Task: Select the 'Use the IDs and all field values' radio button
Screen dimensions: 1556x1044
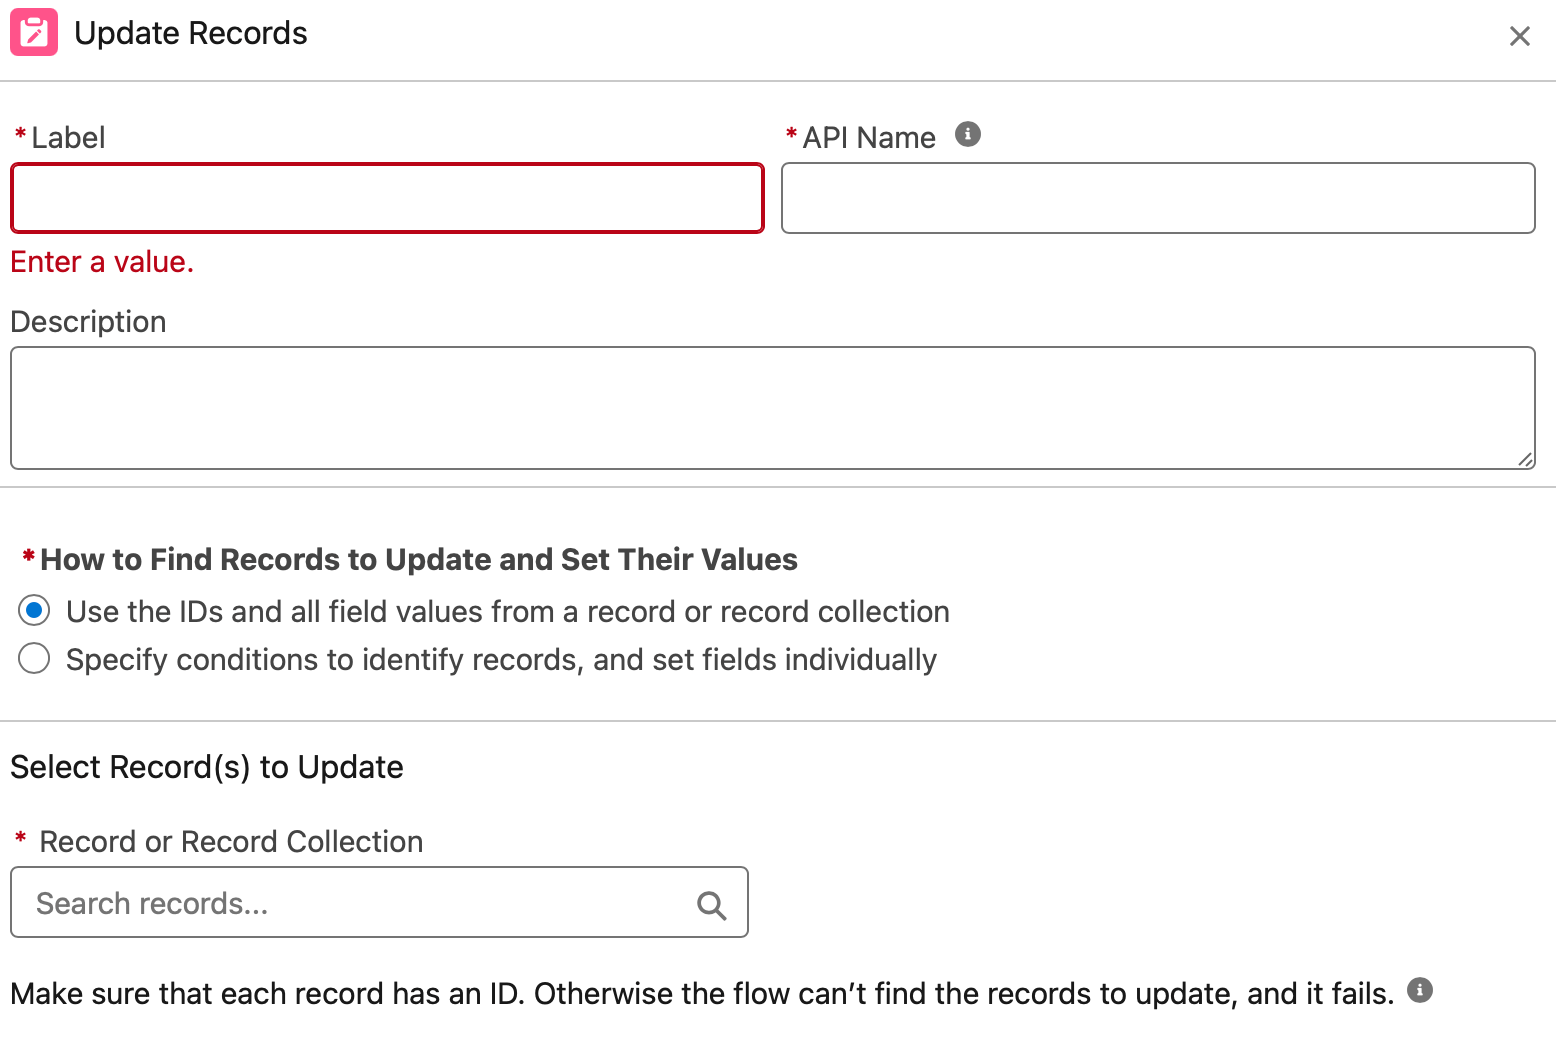Action: click(34, 610)
